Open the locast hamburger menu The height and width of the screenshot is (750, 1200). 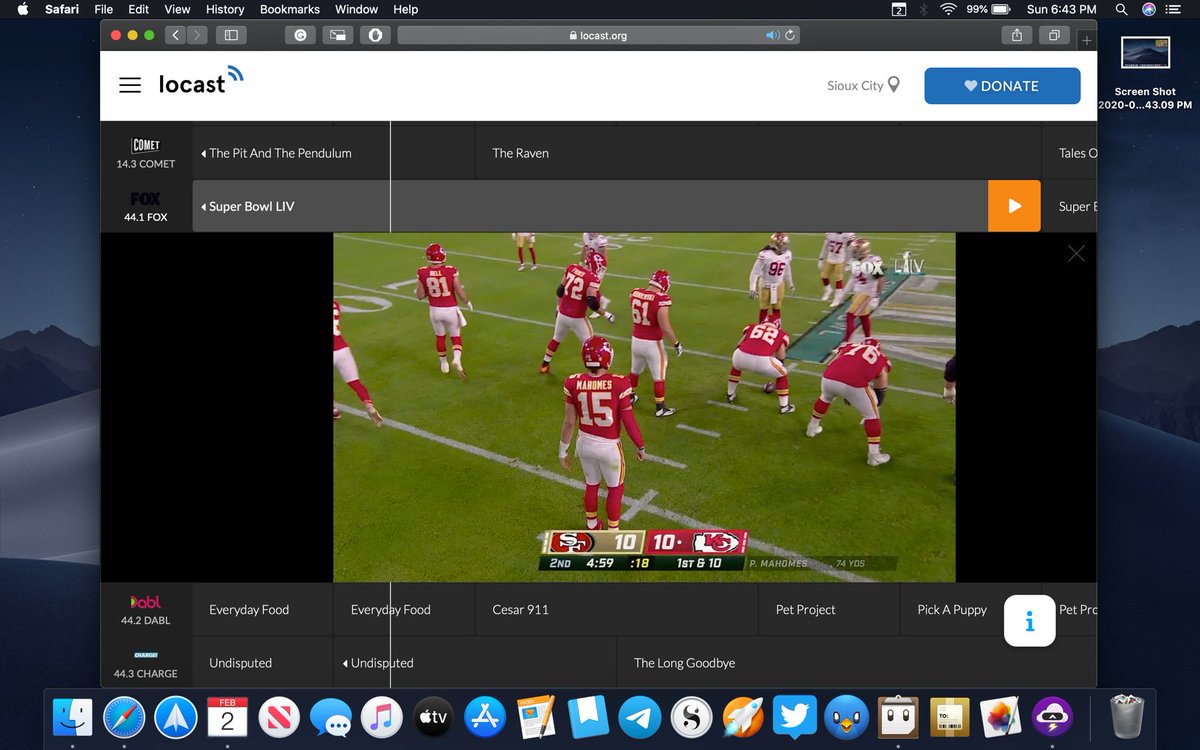[x=130, y=85]
